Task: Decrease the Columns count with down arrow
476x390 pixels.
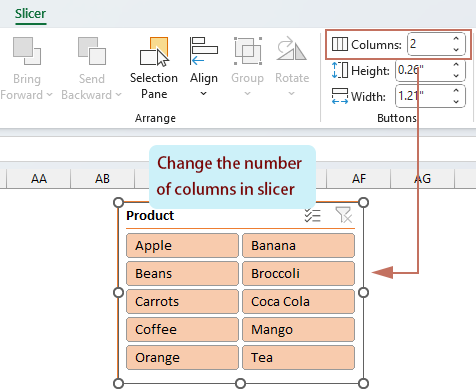Action: (456, 49)
